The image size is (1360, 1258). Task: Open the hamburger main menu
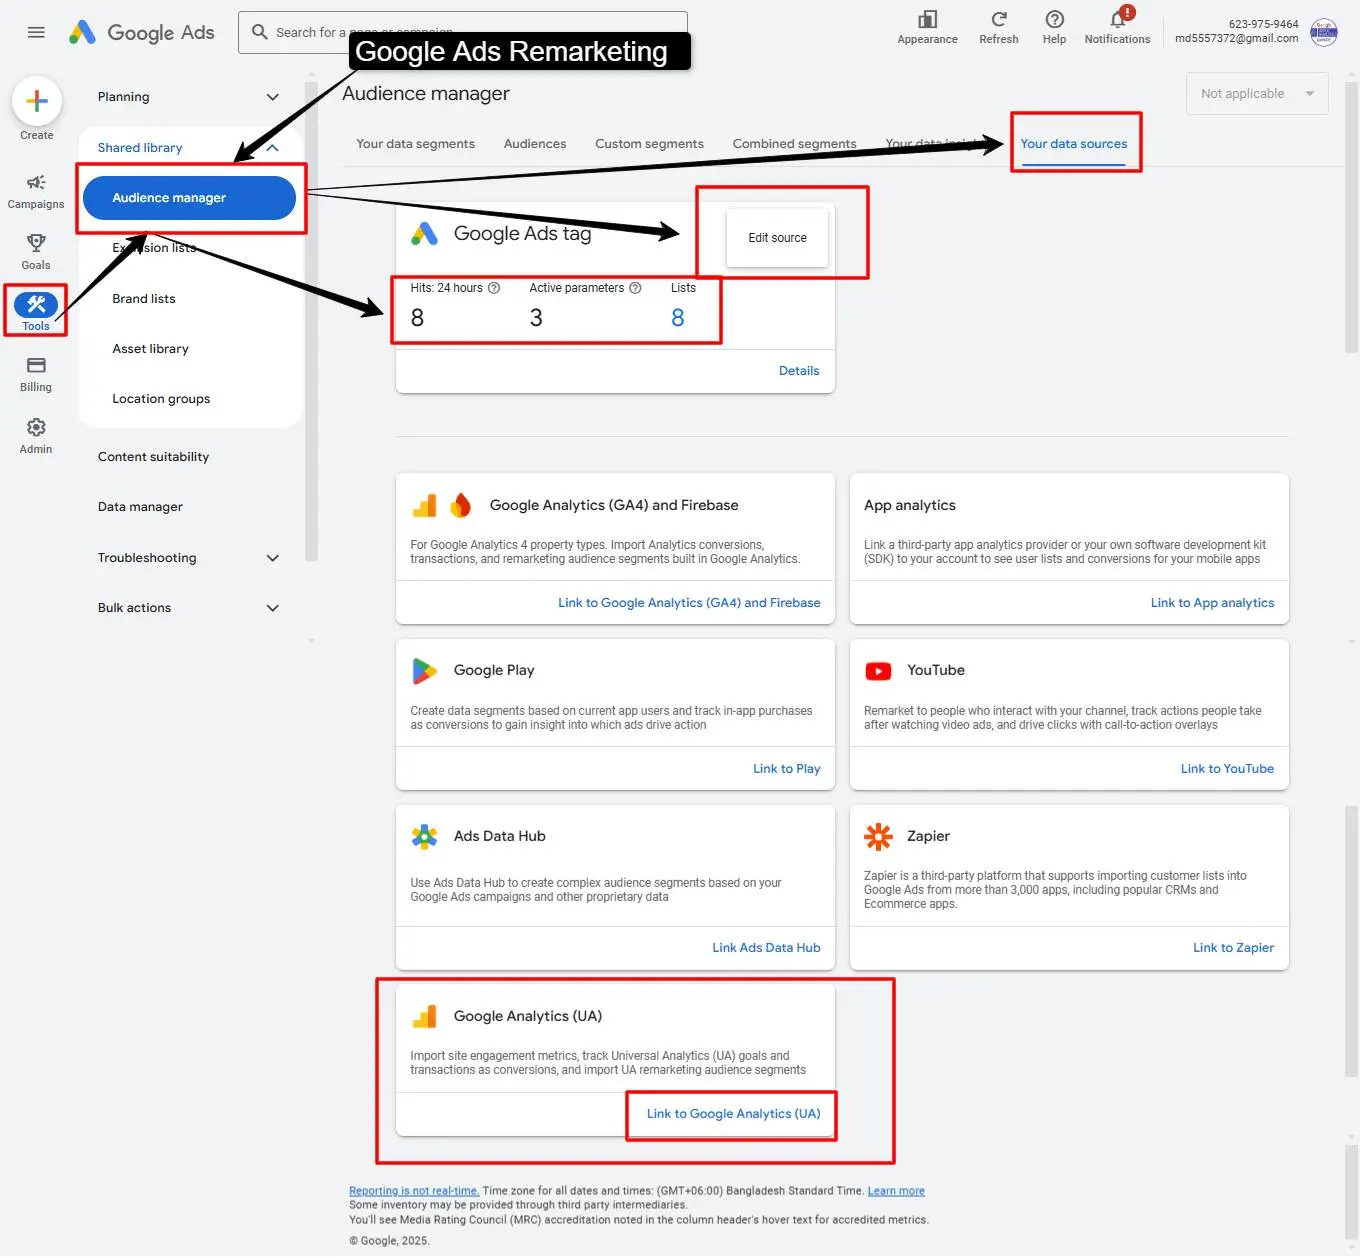pos(36,32)
